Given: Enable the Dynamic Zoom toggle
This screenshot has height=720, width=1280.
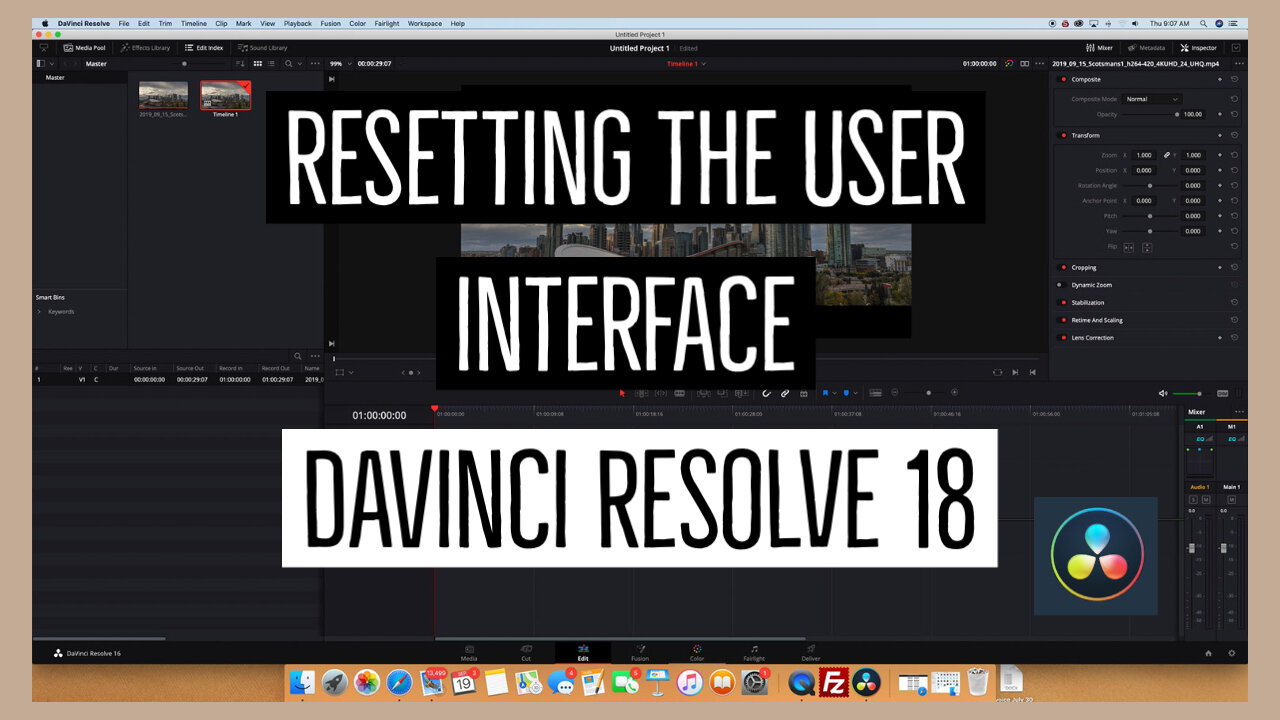Looking at the screenshot, I should 1063,285.
